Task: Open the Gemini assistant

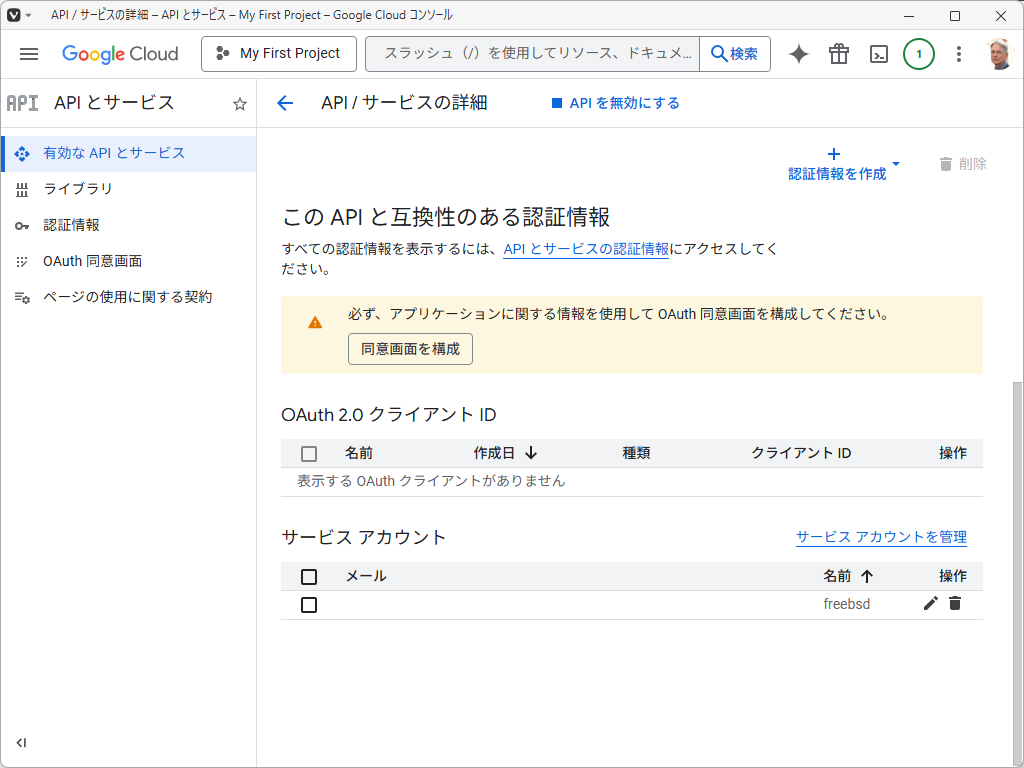Action: click(798, 54)
